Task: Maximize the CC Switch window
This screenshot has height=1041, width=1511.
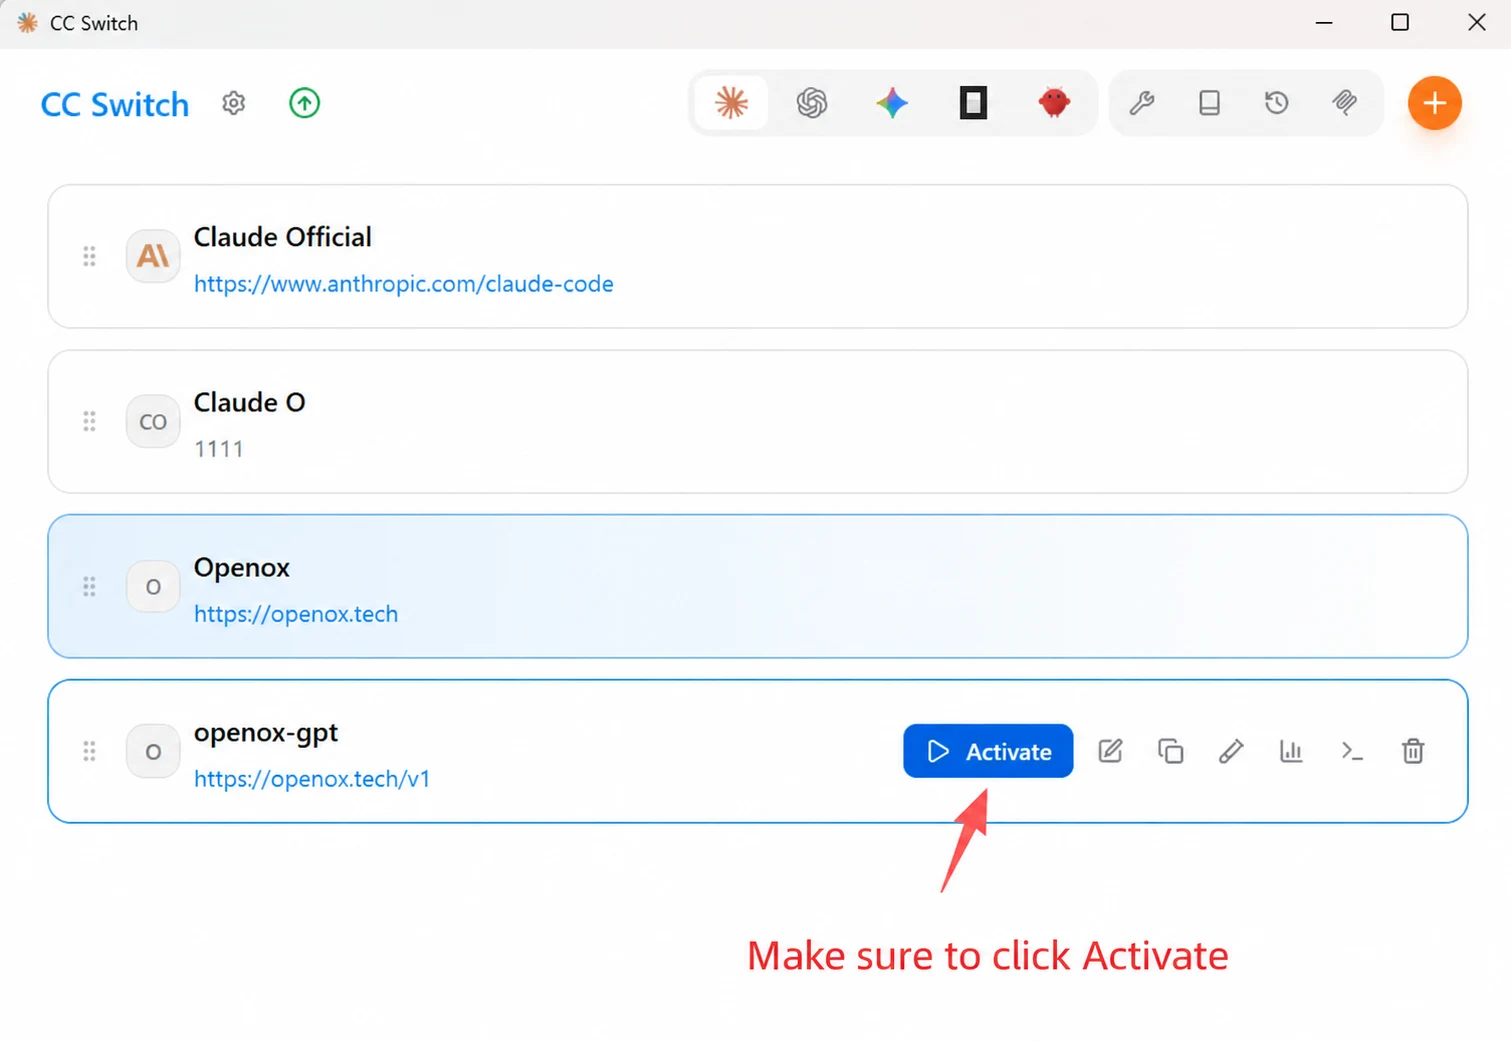Action: pyautogui.click(x=1400, y=23)
